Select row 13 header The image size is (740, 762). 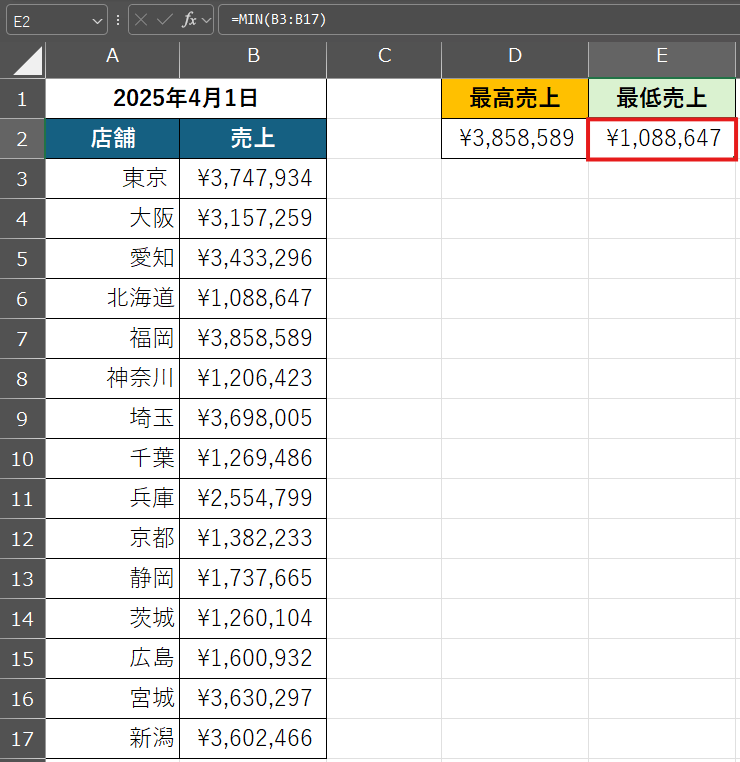22,579
